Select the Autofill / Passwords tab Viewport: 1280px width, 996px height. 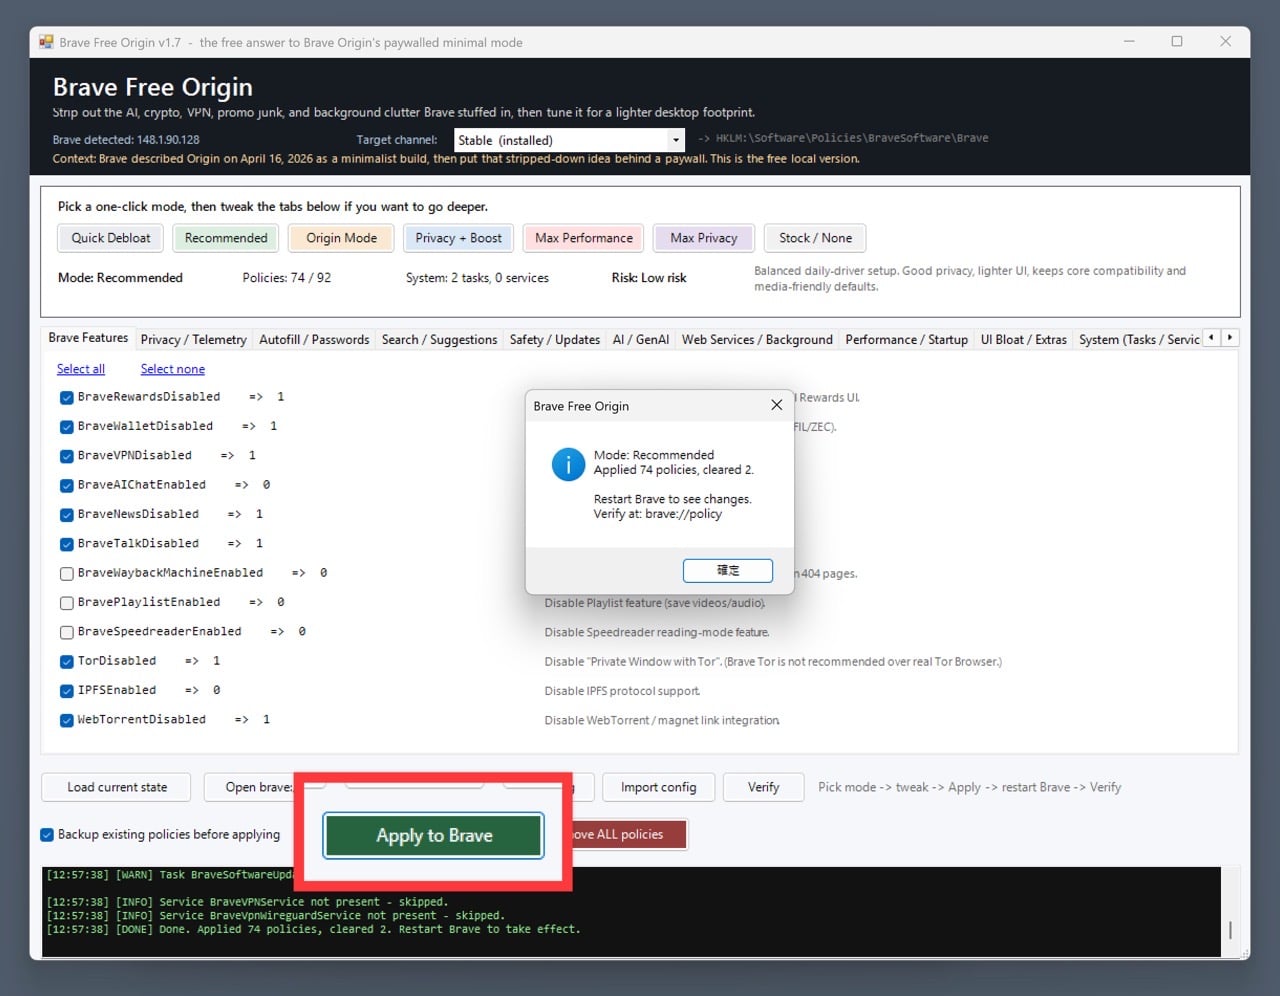314,340
